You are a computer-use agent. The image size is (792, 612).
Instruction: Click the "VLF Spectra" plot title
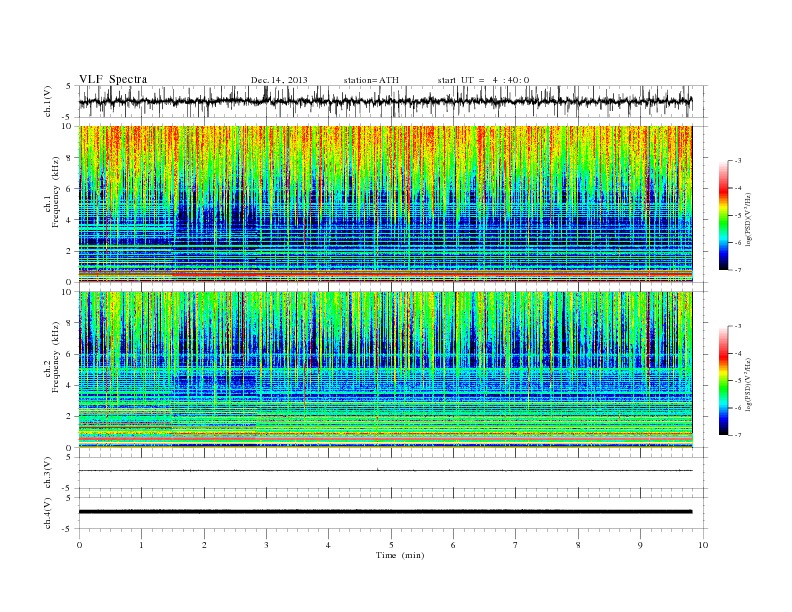(x=113, y=79)
